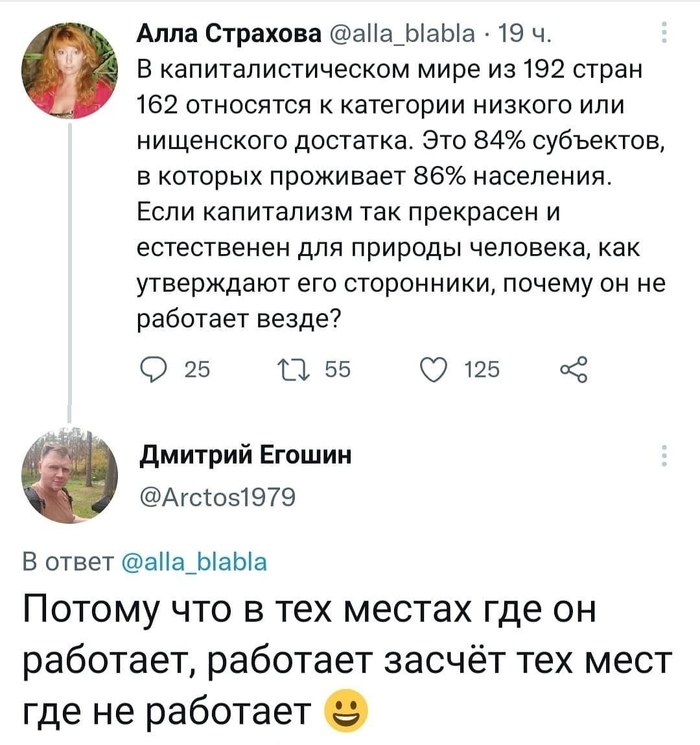Screen dimensions: 700x745
Task: Click the like count 125
Action: click(x=482, y=371)
